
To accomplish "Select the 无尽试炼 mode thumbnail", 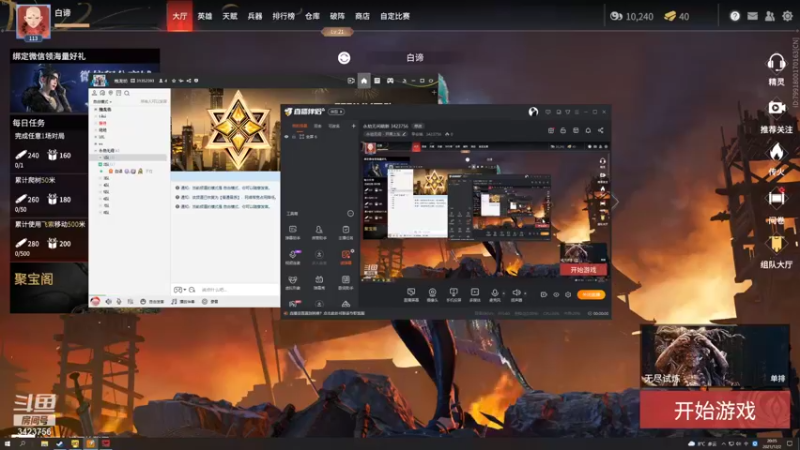I will 715,356.
